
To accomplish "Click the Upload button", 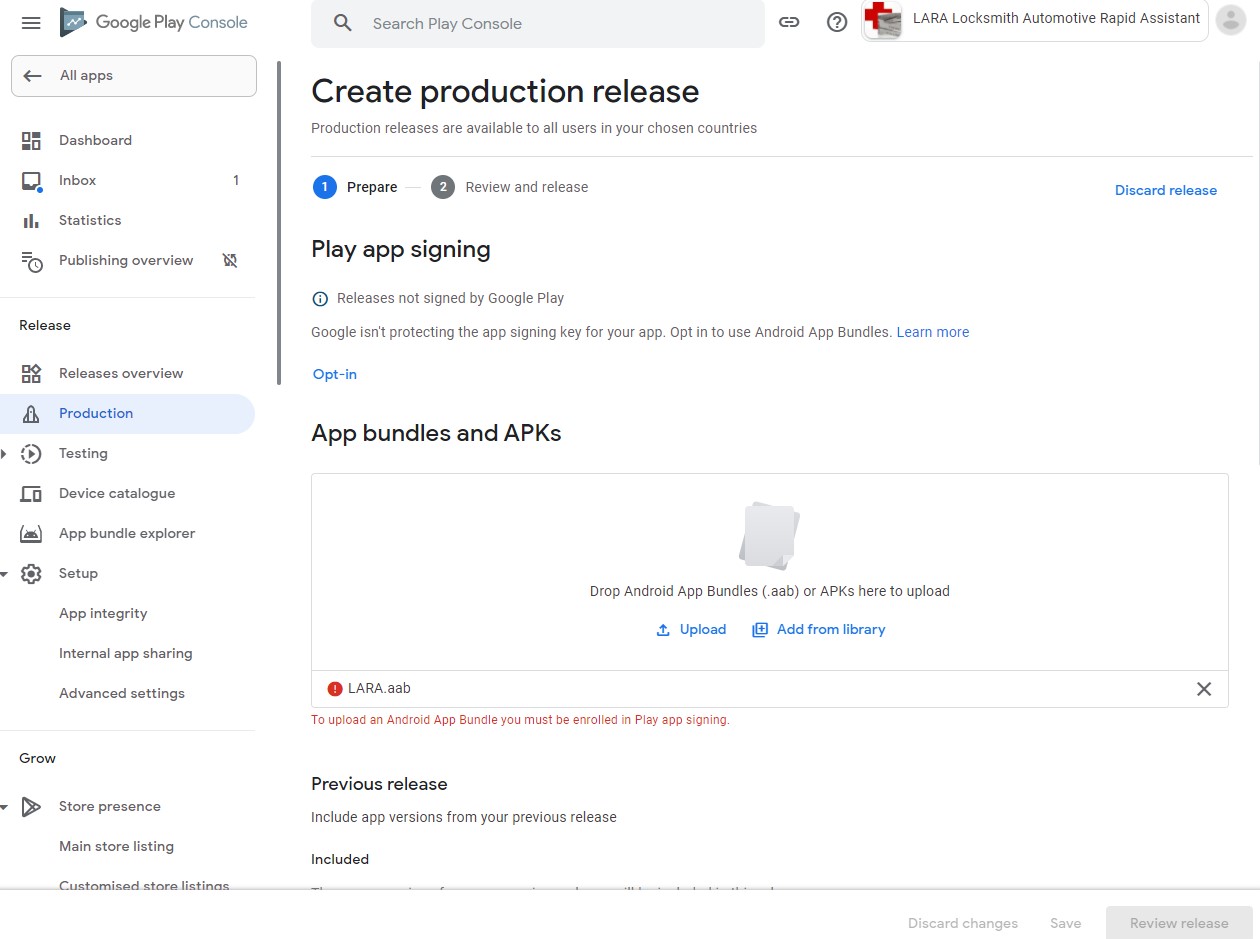I will point(691,630).
